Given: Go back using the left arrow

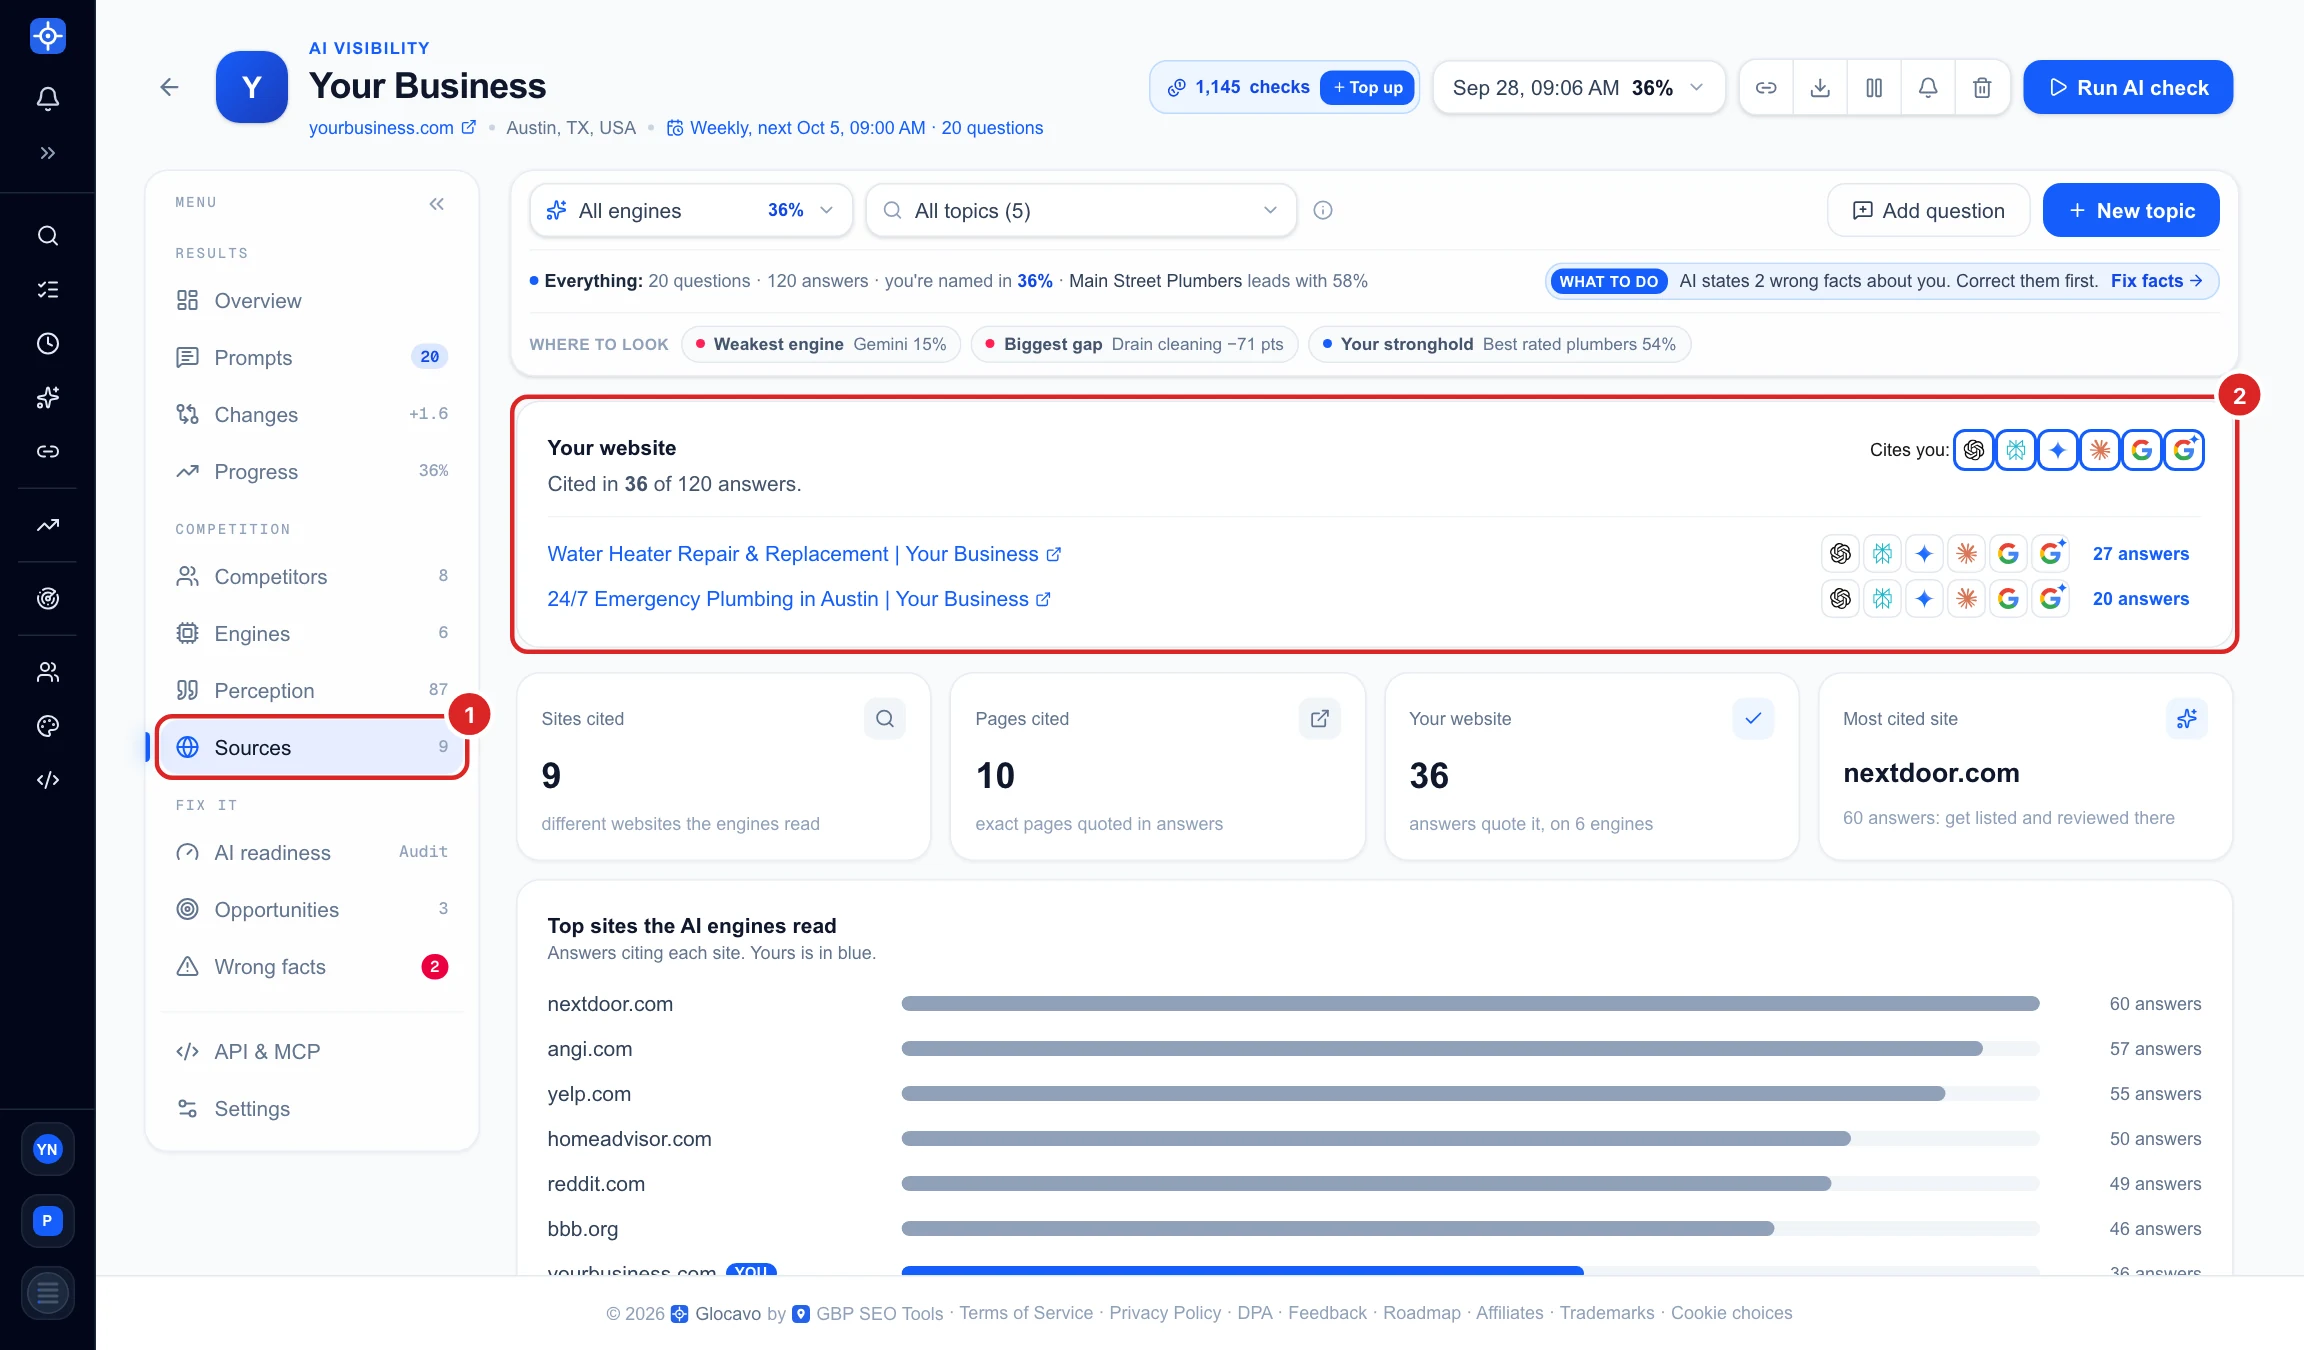Looking at the screenshot, I should [169, 87].
